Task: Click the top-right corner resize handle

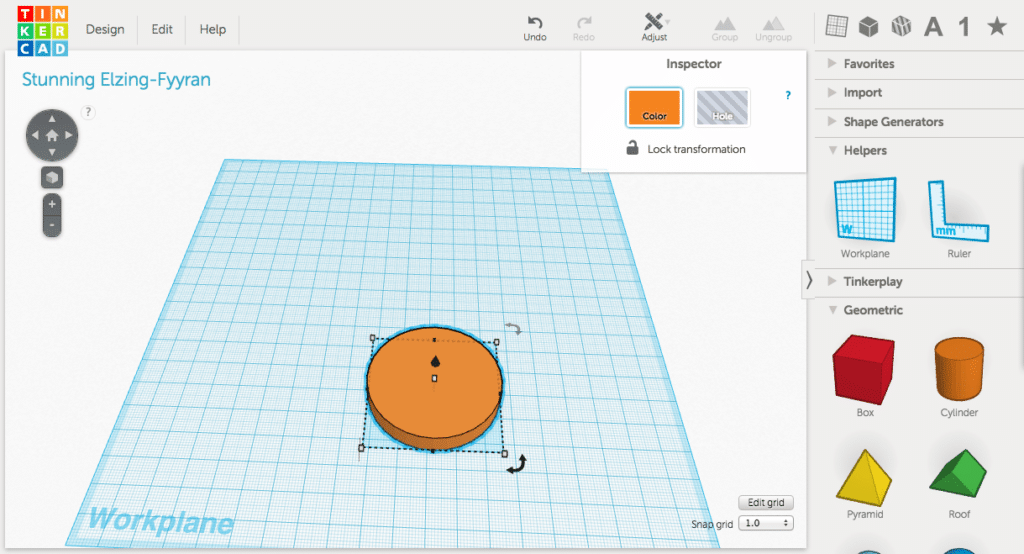Action: [x=496, y=342]
